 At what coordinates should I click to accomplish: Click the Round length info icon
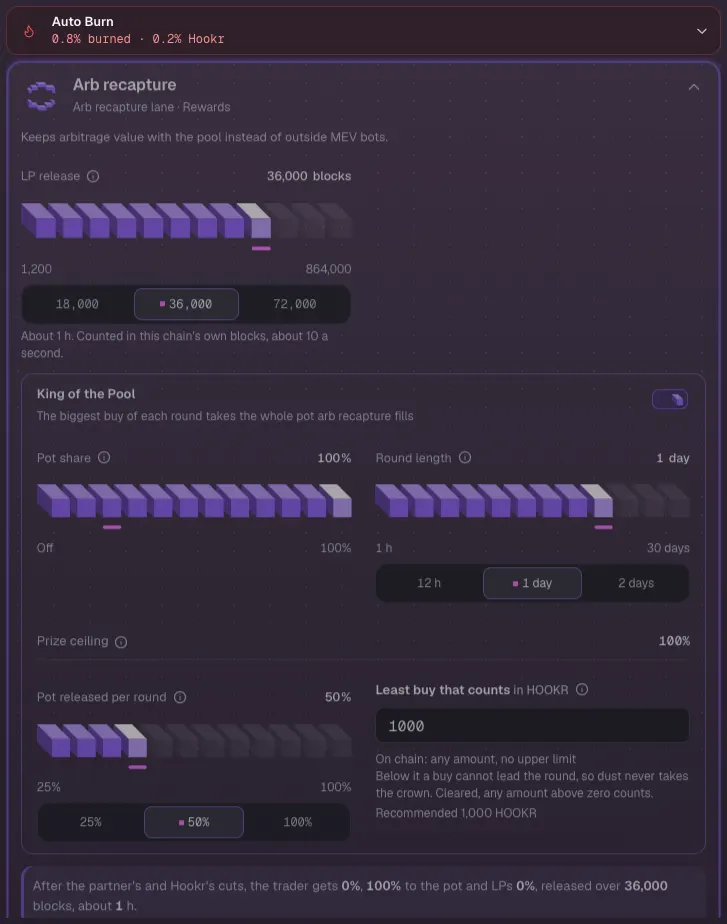pyautogui.click(x=465, y=457)
